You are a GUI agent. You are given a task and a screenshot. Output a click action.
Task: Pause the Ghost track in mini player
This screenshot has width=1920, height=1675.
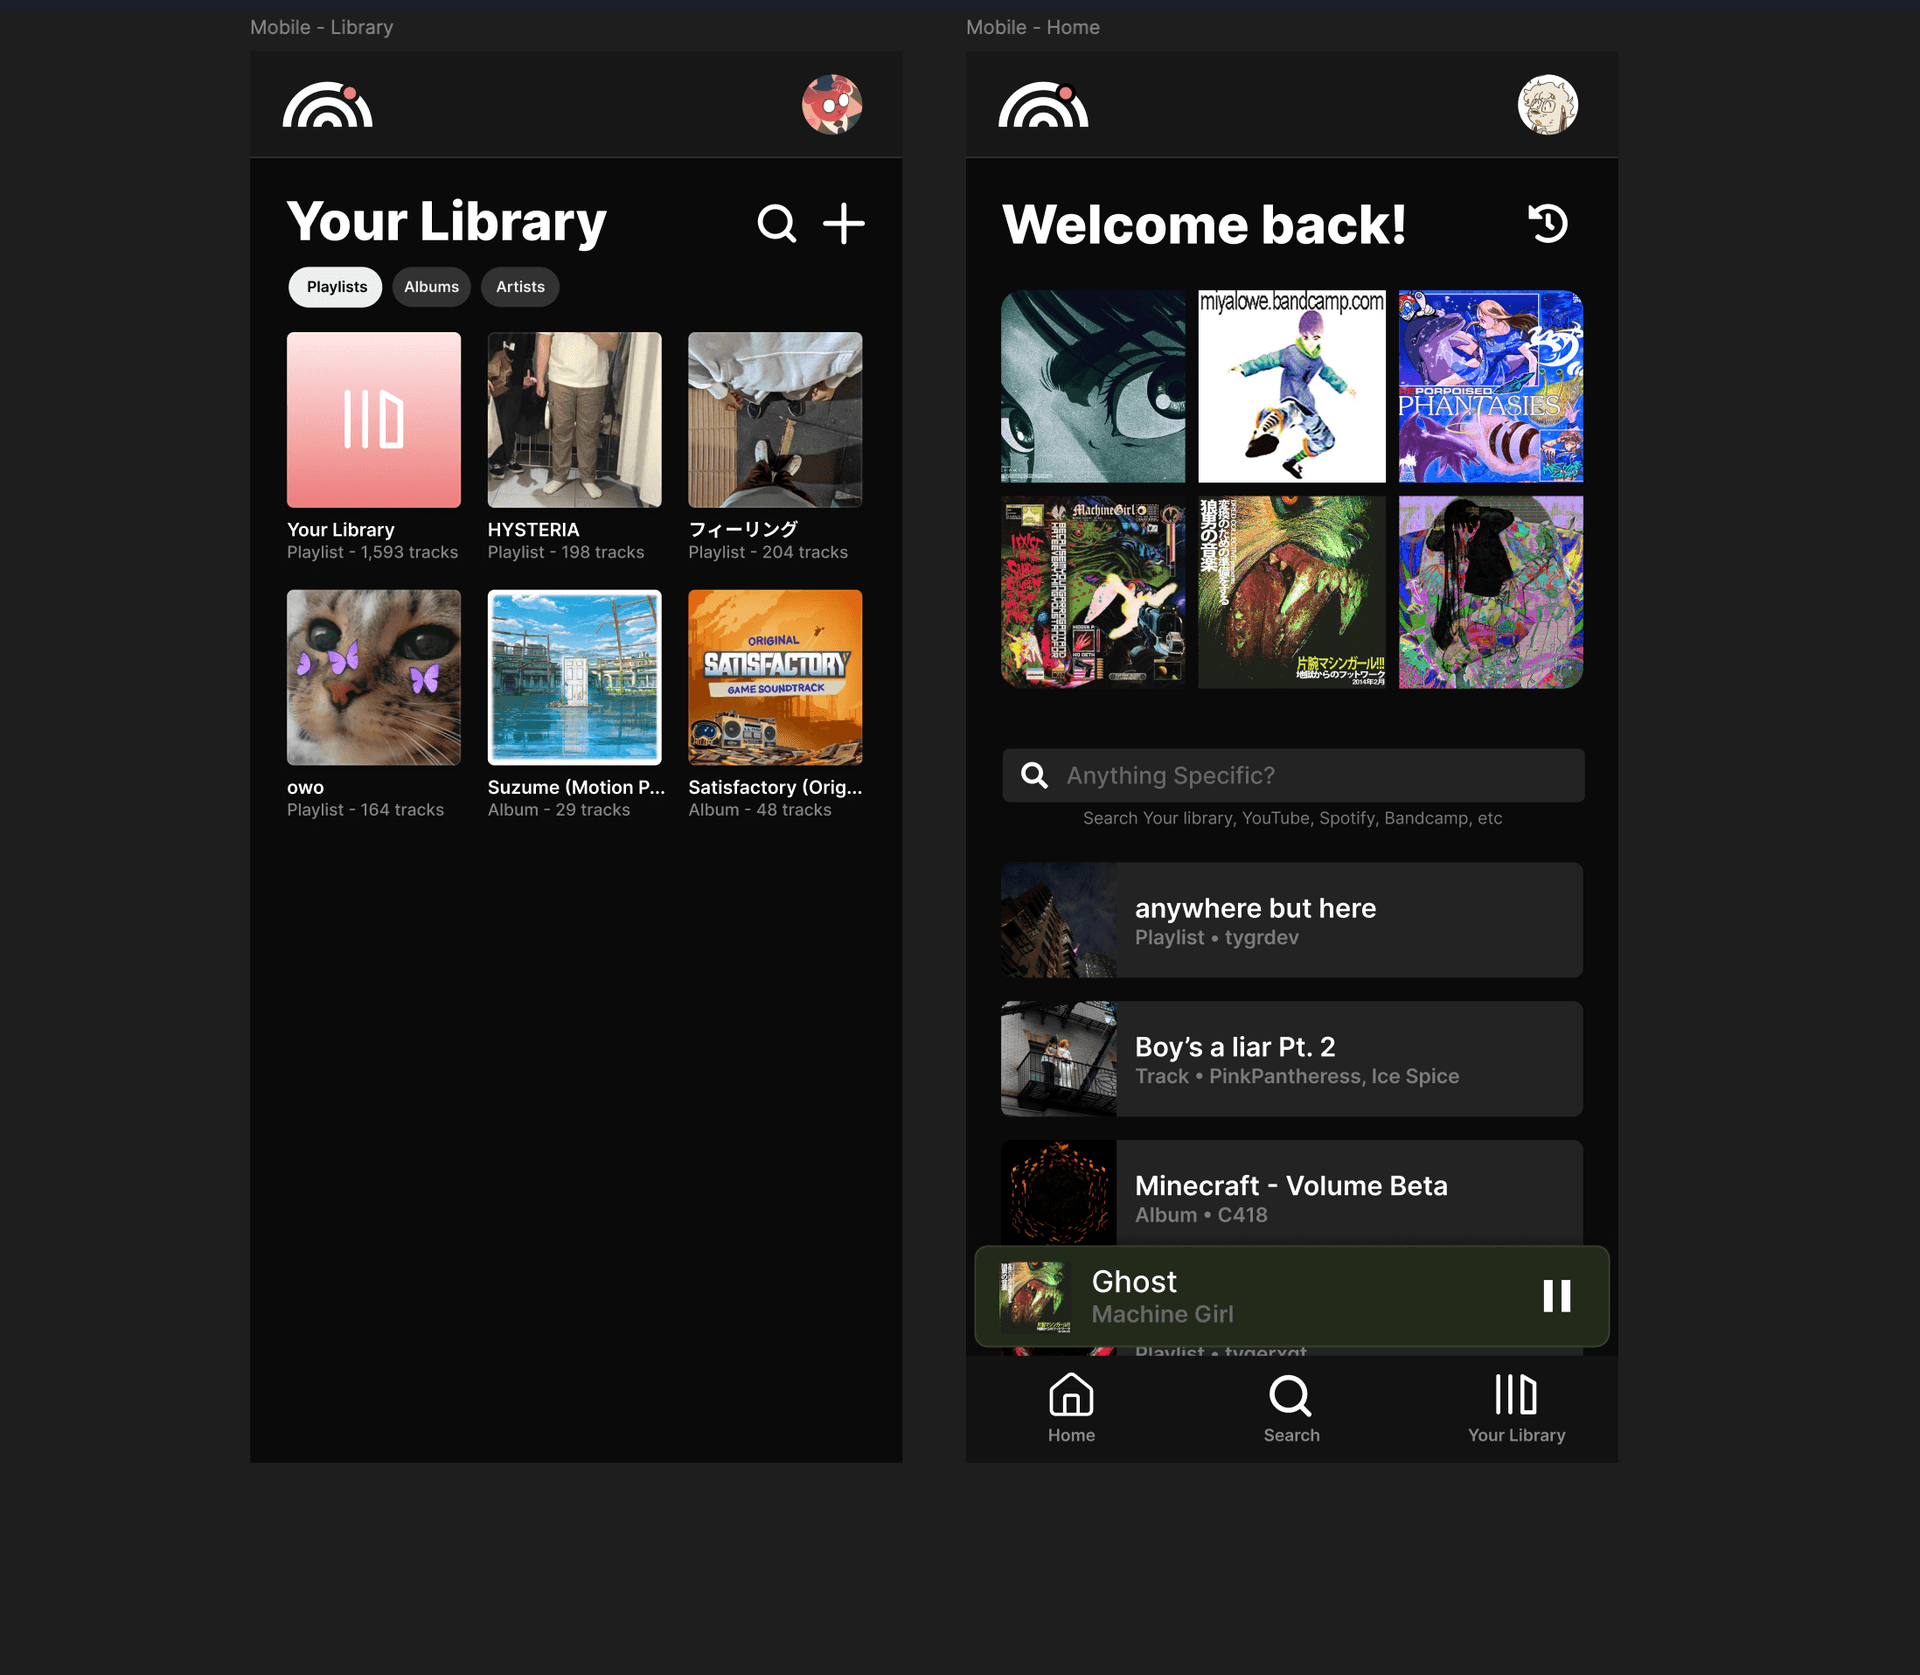tap(1556, 1296)
